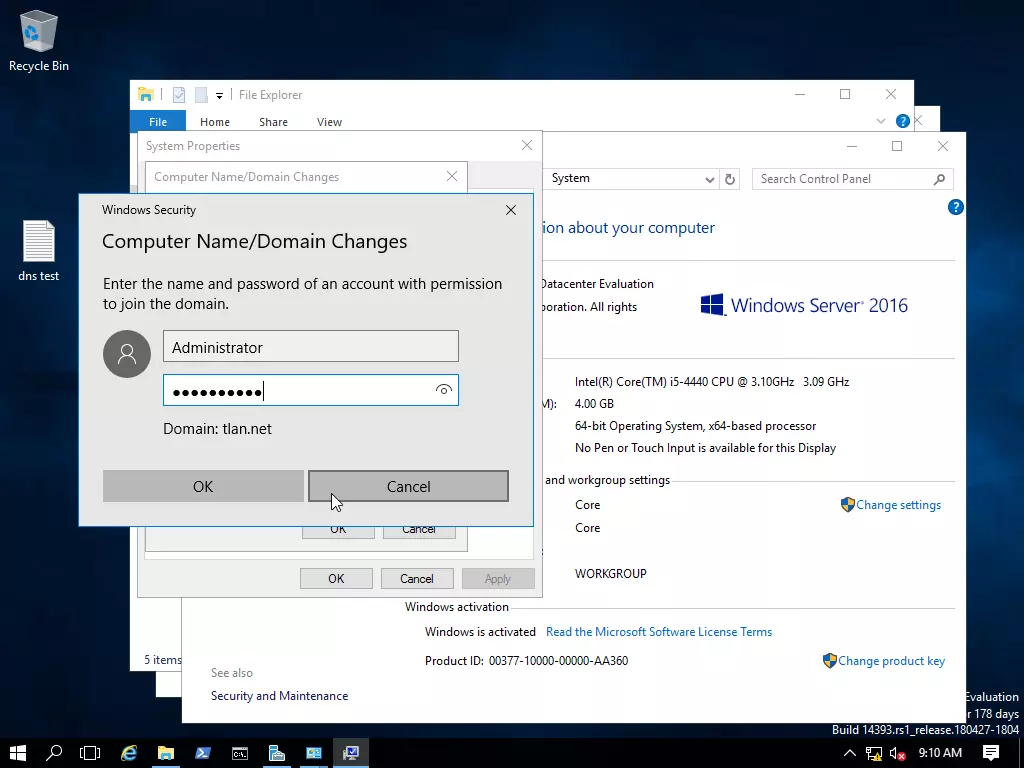Open Control Panel System help icon
The image size is (1024, 768).
click(955, 207)
